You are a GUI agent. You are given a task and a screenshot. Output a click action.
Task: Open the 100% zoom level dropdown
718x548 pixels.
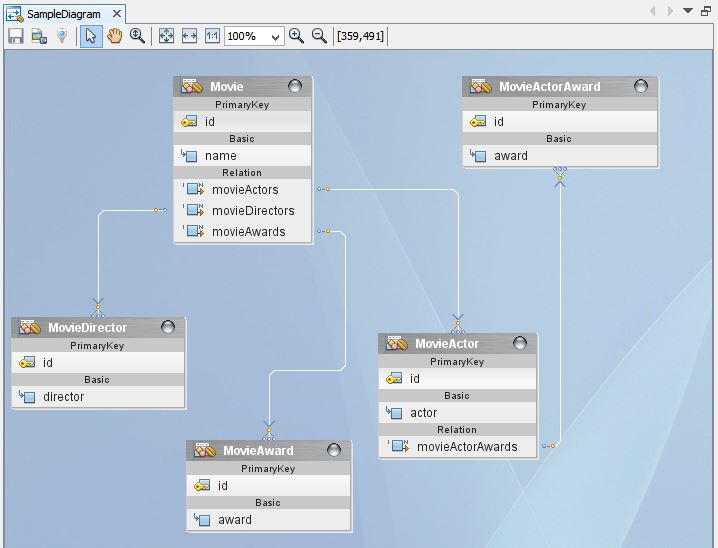tap(254, 36)
